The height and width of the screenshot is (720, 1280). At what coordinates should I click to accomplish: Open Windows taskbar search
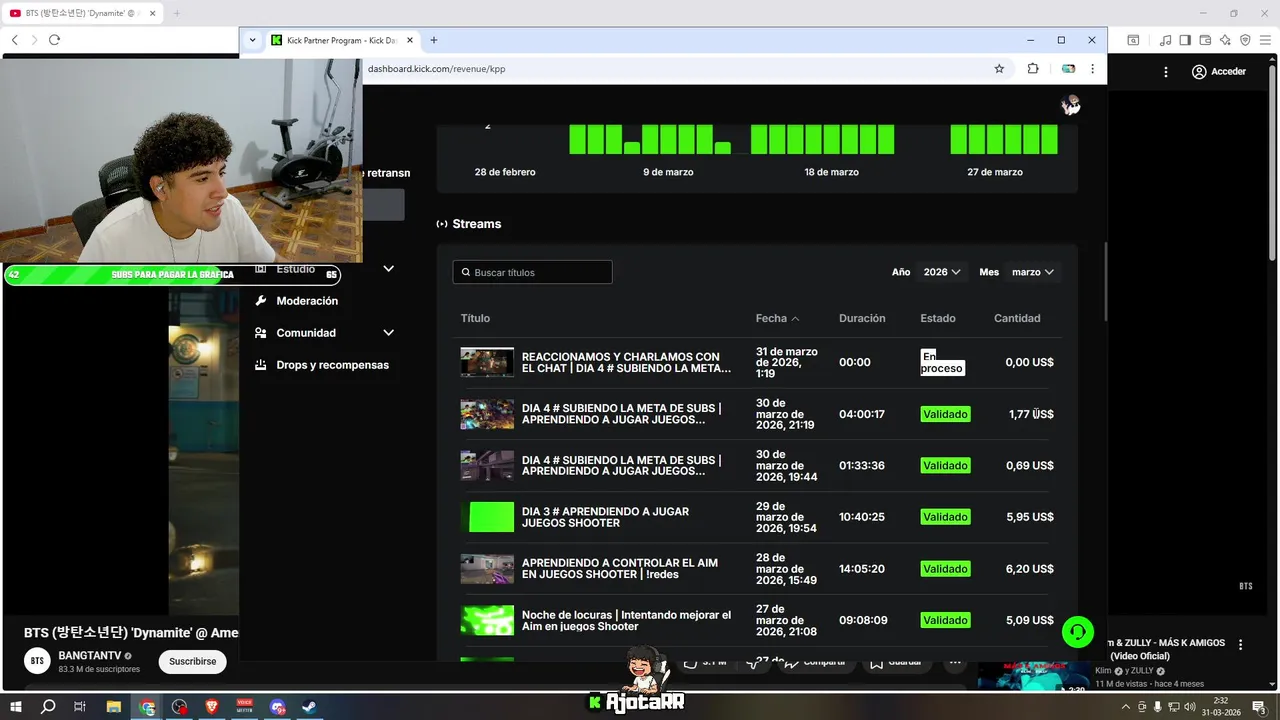[x=48, y=707]
